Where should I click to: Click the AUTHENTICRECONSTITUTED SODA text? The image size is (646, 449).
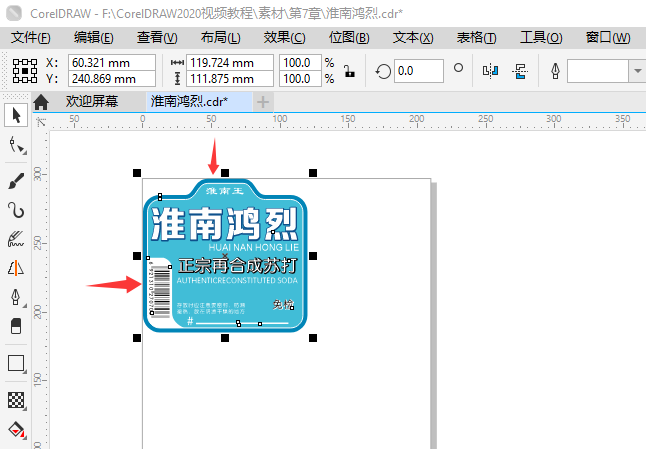(237, 281)
